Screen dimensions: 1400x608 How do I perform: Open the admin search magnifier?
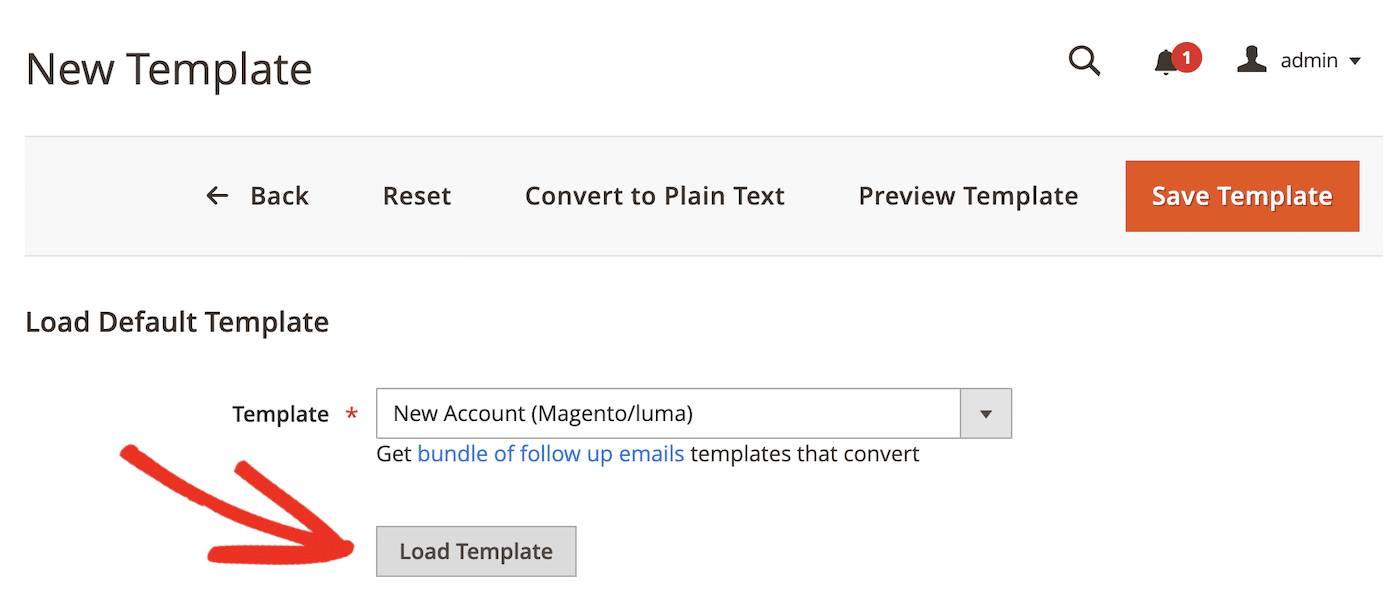[1084, 61]
